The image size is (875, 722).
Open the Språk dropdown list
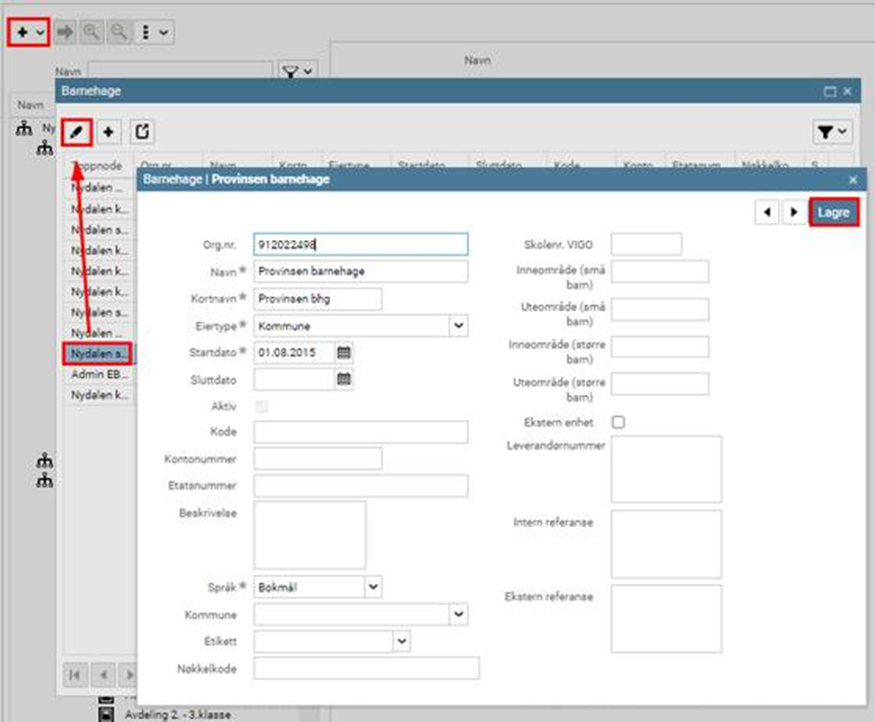(372, 587)
